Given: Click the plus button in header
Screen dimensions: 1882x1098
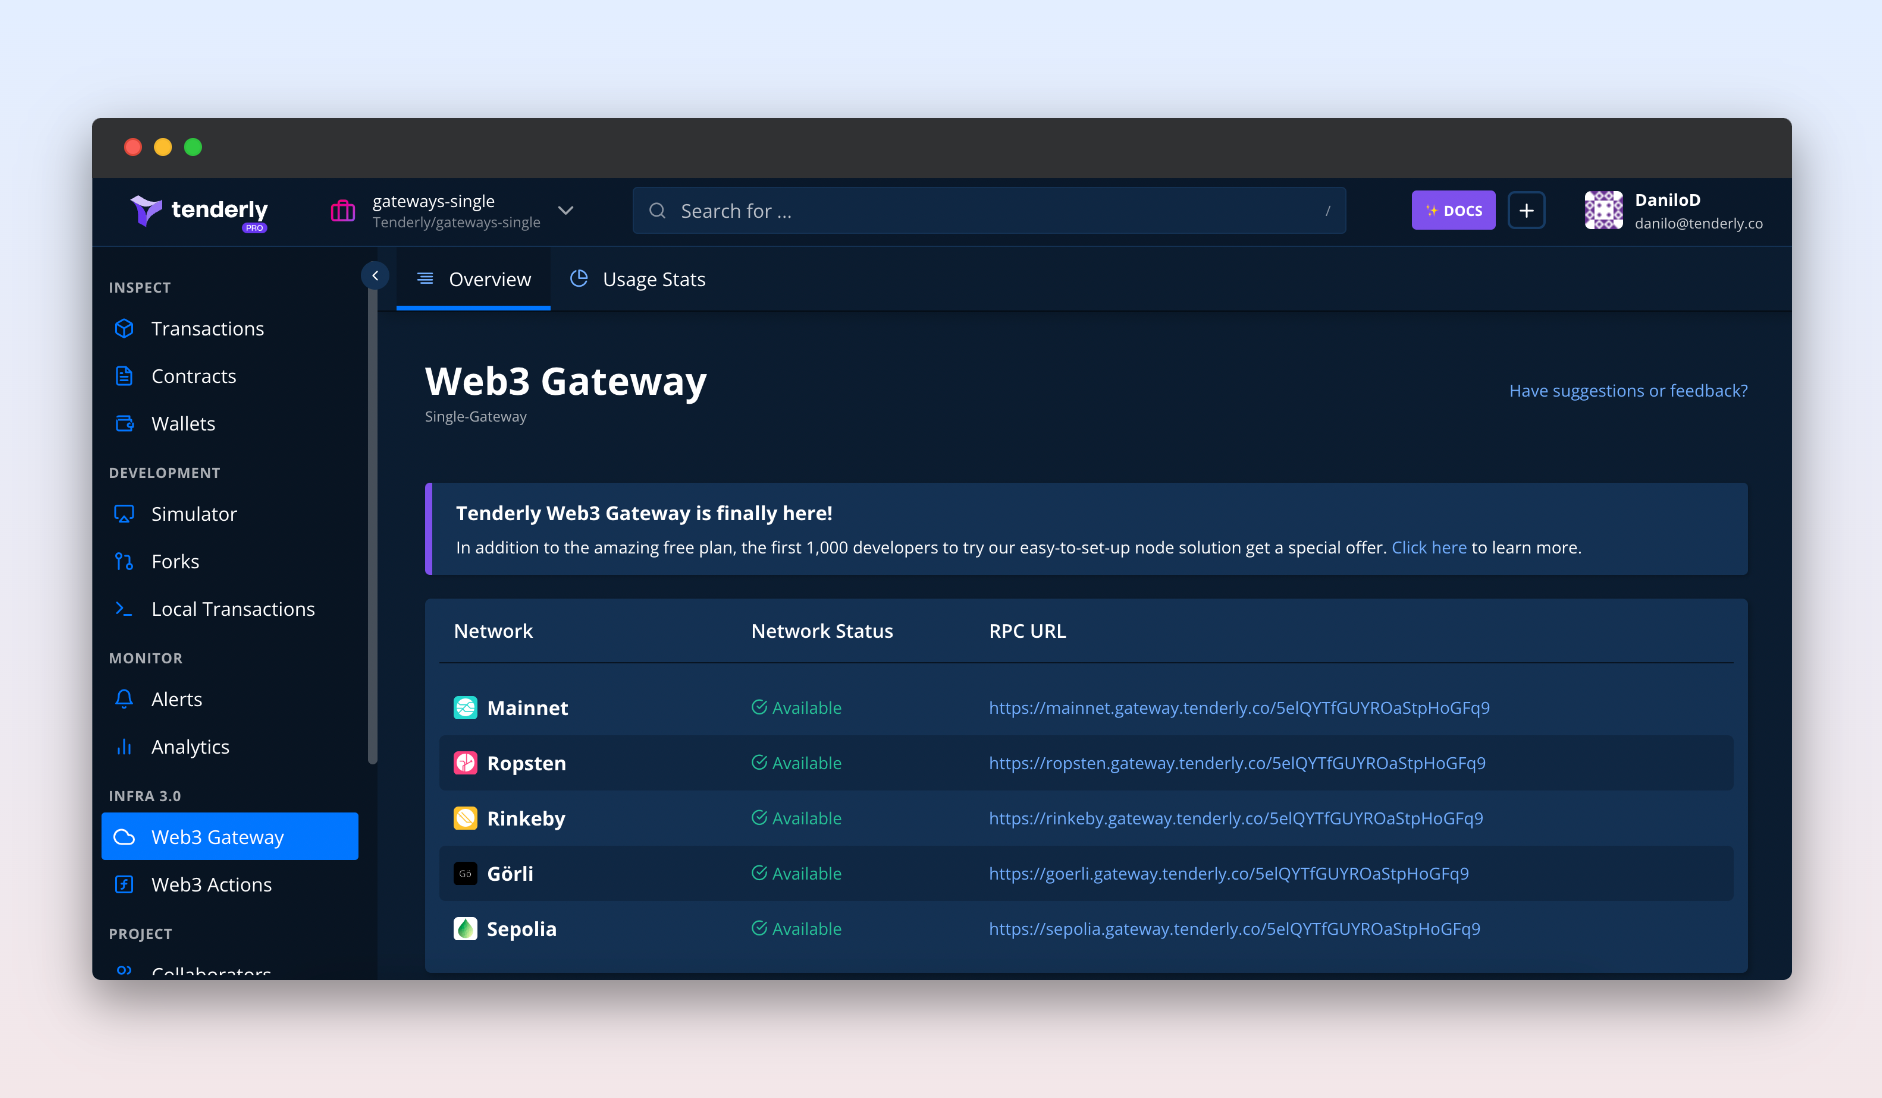Looking at the screenshot, I should [x=1526, y=211].
